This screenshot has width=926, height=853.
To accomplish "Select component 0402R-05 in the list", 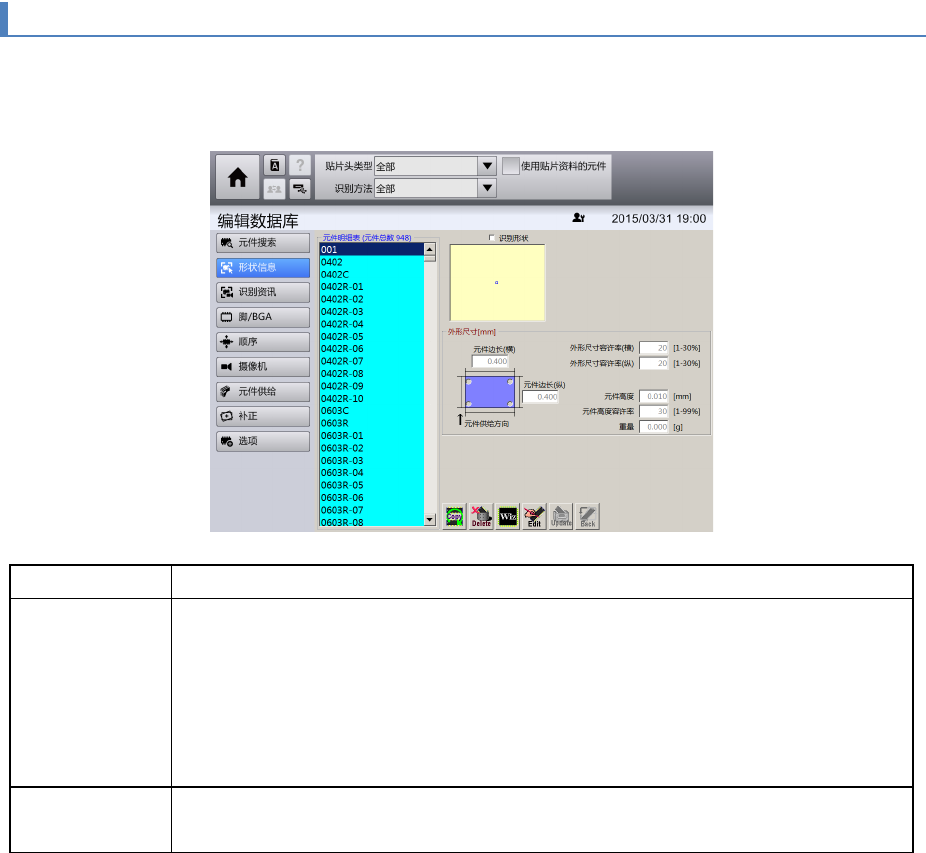I will pyautogui.click(x=371, y=337).
